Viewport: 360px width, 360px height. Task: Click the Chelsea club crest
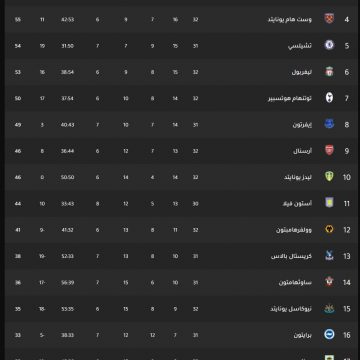pyautogui.click(x=329, y=45)
